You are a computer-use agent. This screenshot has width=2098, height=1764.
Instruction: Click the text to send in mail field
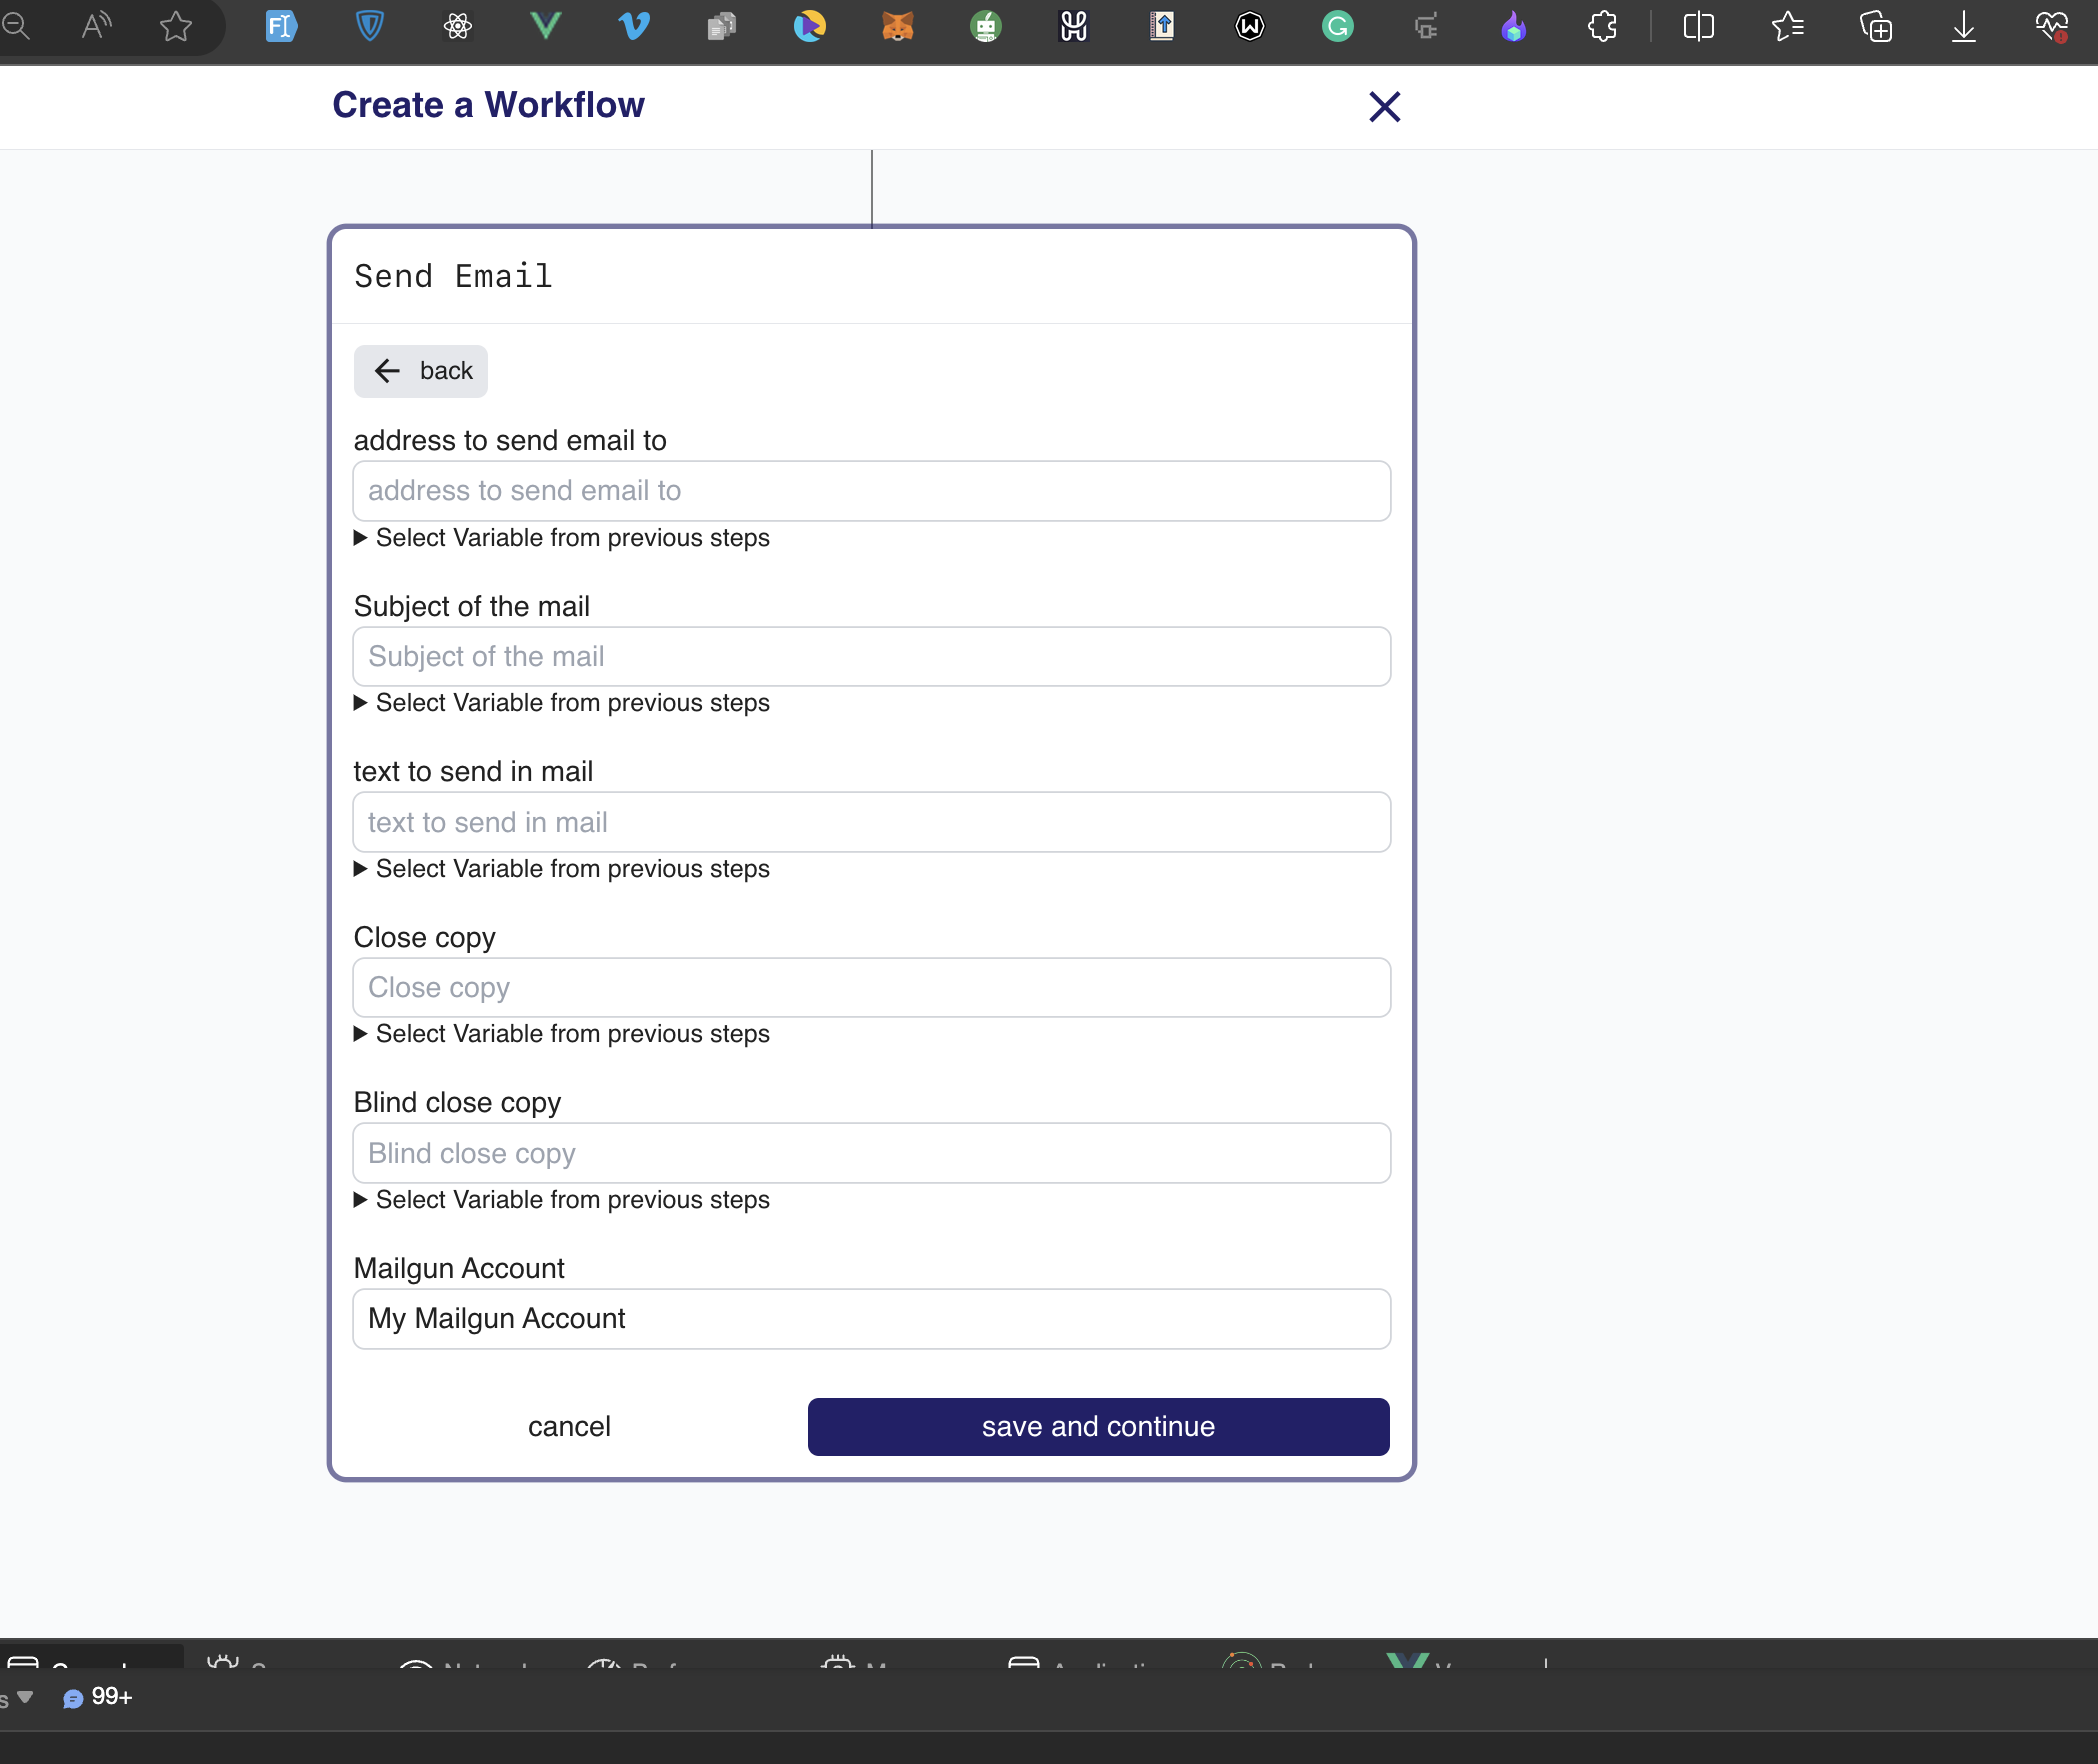pos(871,822)
